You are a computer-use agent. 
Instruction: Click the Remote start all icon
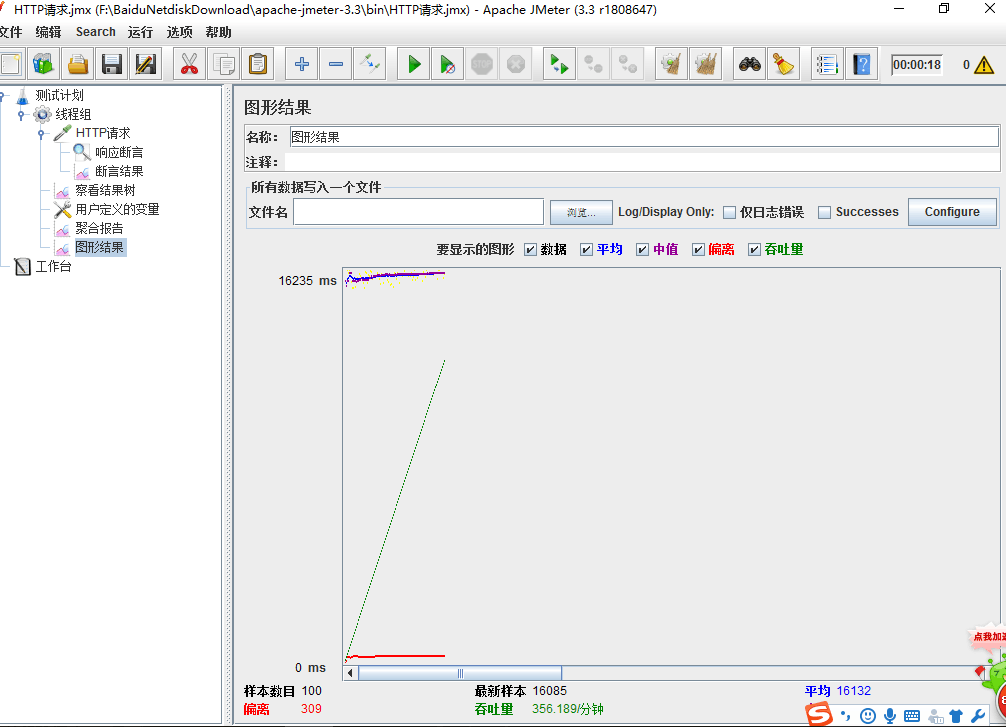coord(559,64)
